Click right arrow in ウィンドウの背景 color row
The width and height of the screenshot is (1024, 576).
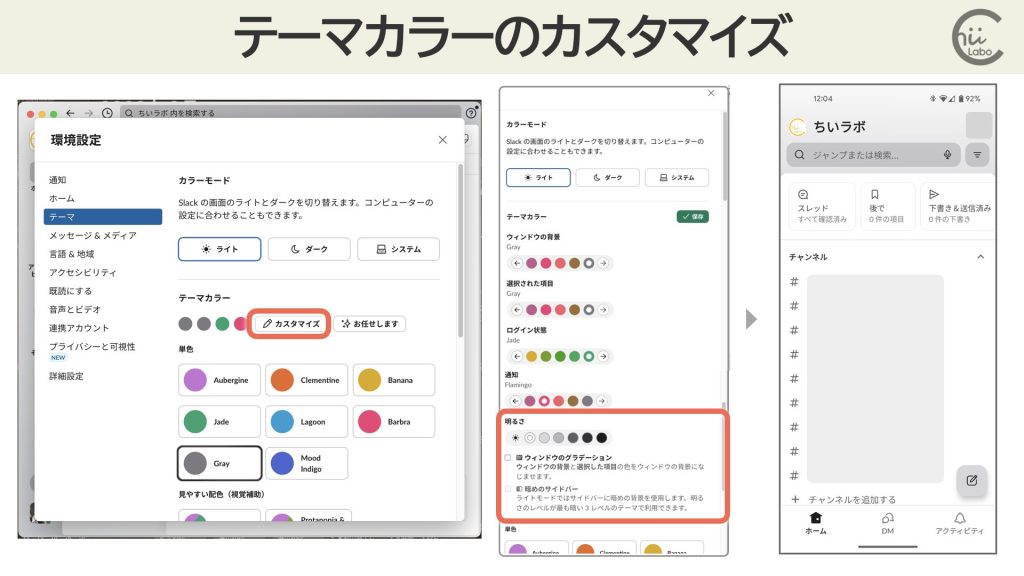pyautogui.click(x=603, y=263)
